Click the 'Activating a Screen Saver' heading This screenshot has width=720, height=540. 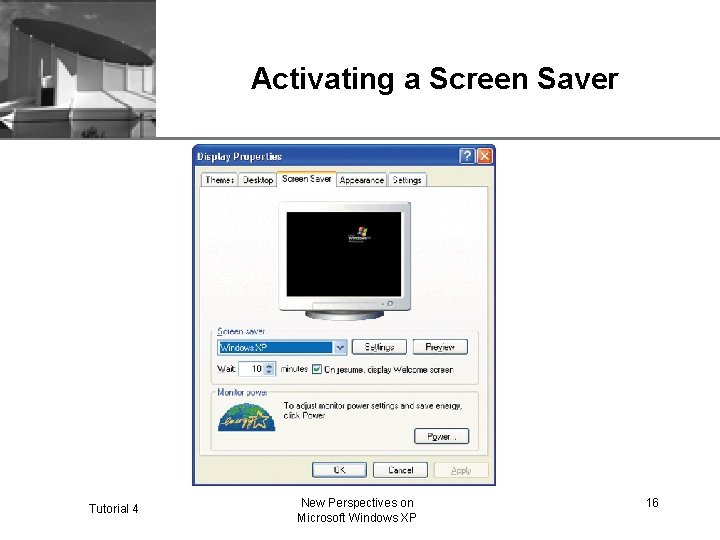pos(434,79)
